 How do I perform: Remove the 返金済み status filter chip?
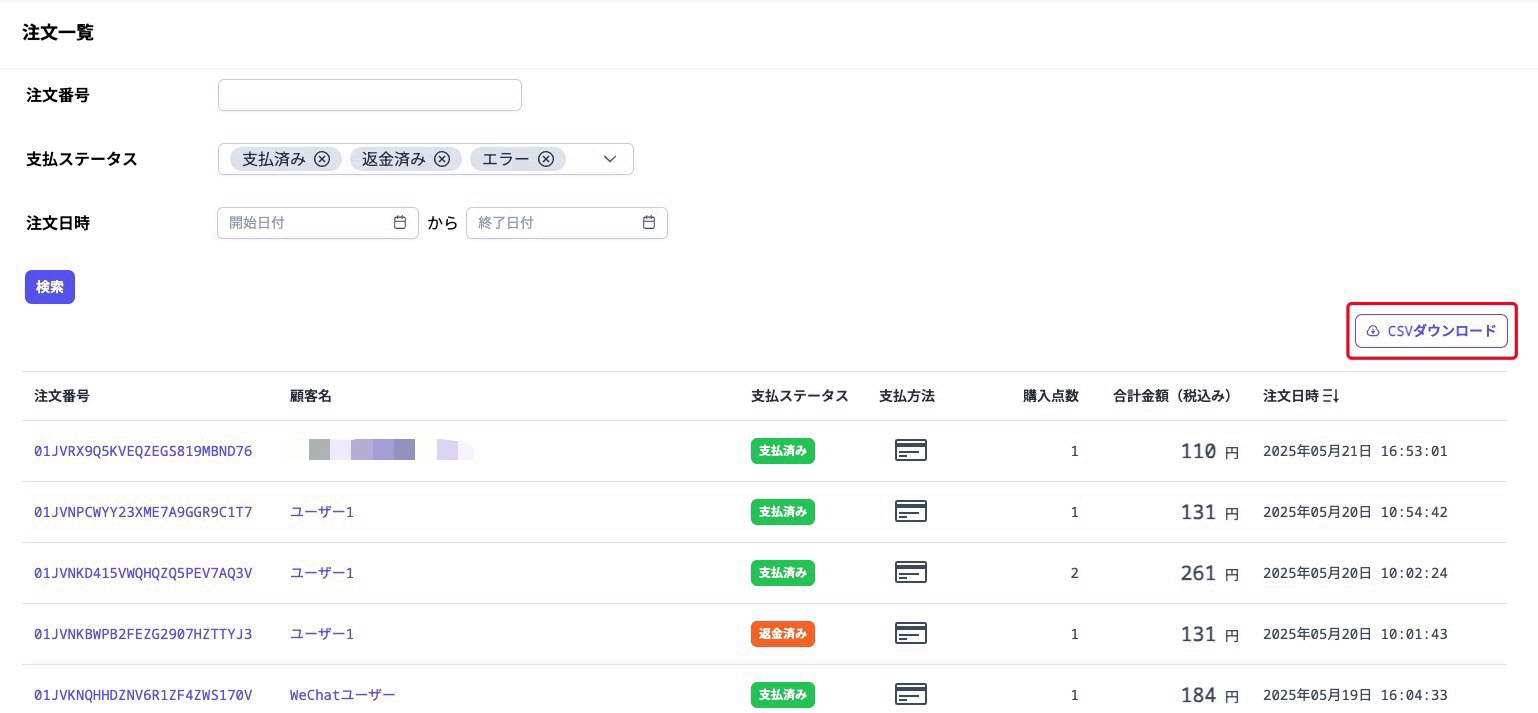tap(442, 159)
